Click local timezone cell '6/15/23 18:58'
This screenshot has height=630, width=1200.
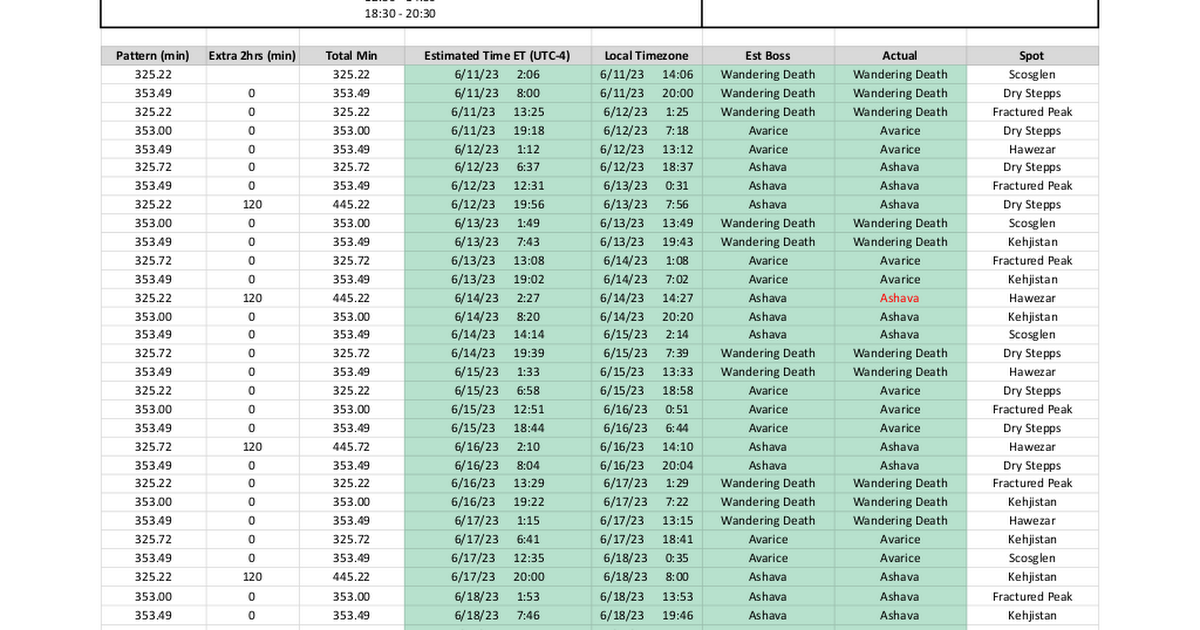[646, 391]
